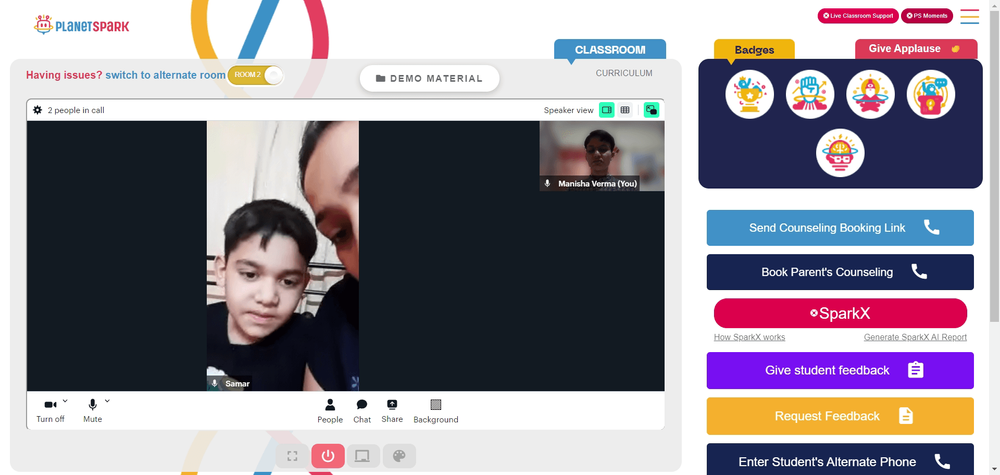Open How SparkX works link
The height and width of the screenshot is (475, 1000).
click(749, 337)
